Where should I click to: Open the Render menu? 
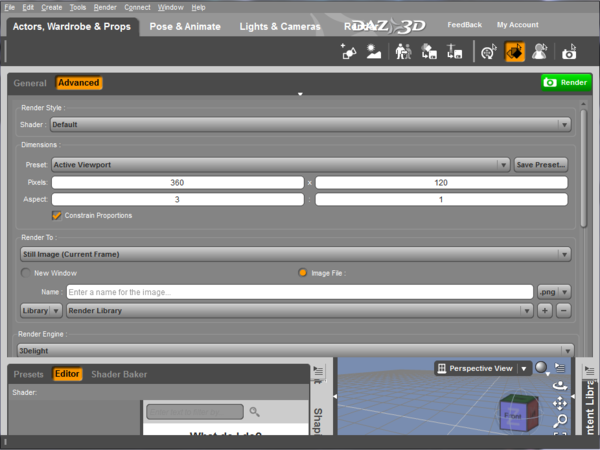pyautogui.click(x=105, y=7)
